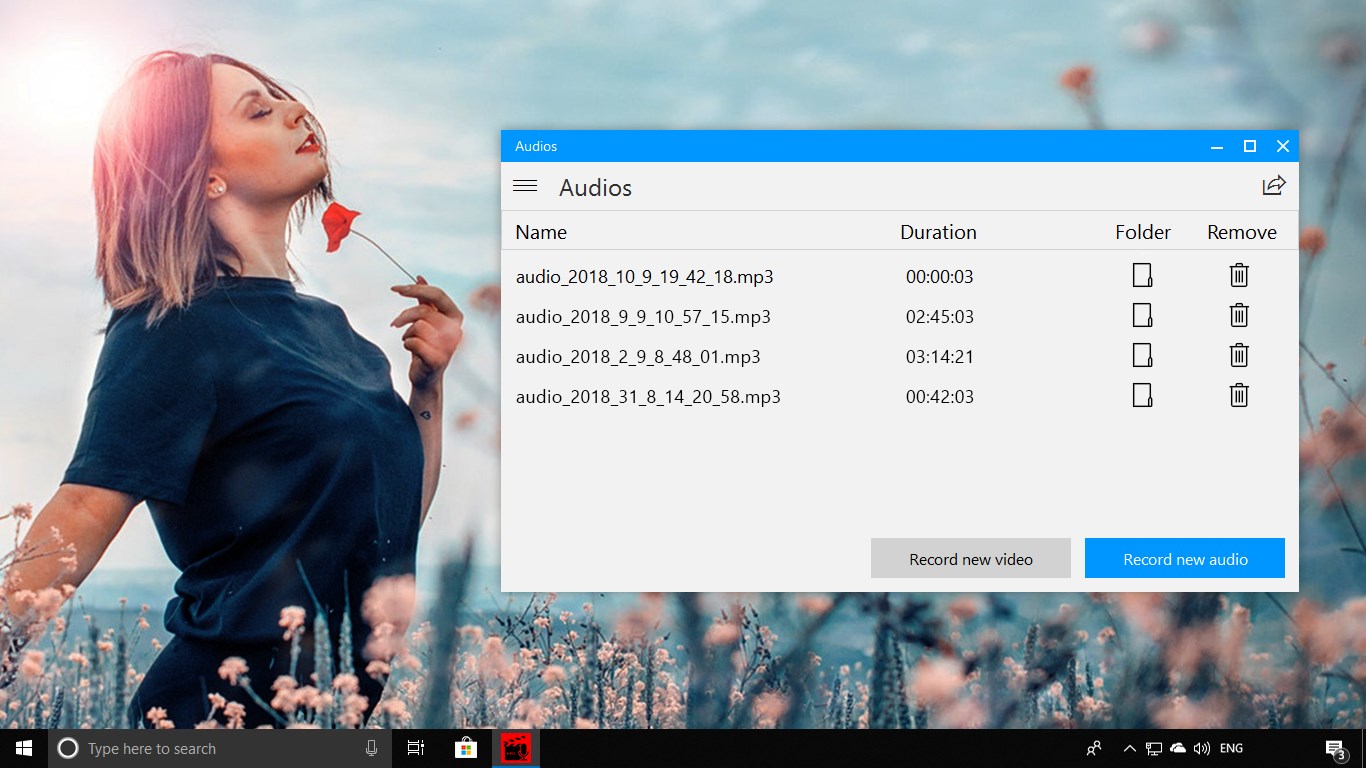This screenshot has height=768, width=1366.
Task: Open the folder for audio_2018_9_9_10_57_15.mp3
Action: coord(1142,315)
